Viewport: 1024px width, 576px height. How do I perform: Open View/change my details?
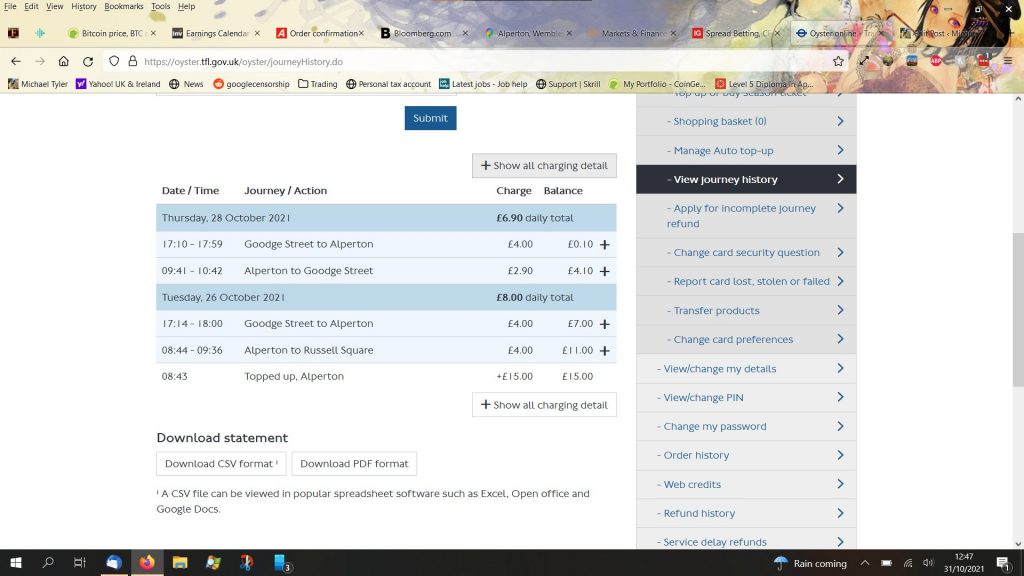(746, 368)
